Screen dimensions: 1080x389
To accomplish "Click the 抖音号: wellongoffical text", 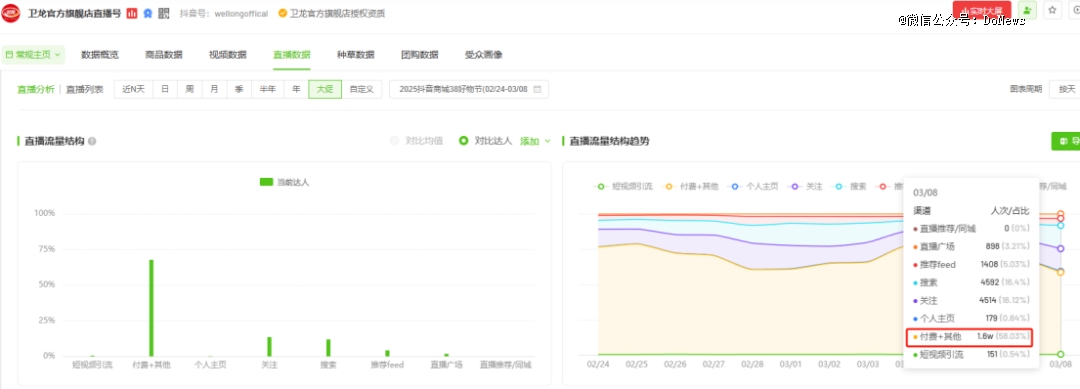I will pyautogui.click(x=224, y=13).
